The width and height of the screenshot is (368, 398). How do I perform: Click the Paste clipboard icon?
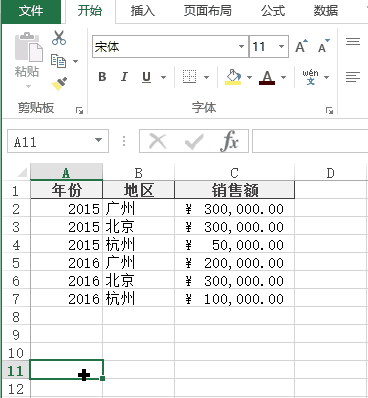(29, 47)
